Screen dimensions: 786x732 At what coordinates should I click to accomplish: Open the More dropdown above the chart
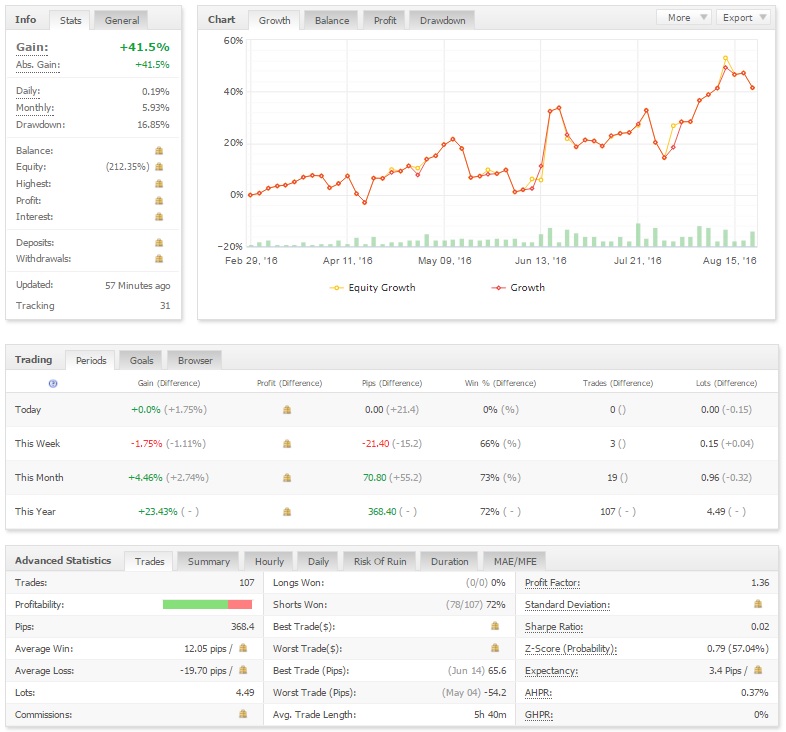coord(683,18)
